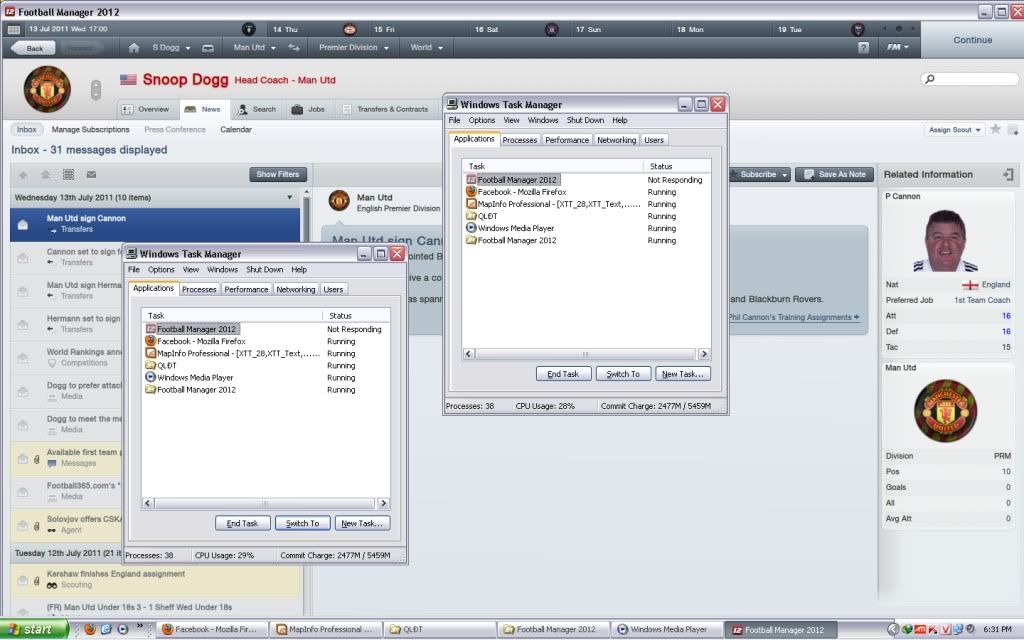Switch to MapInfo Professional on taskbar
This screenshot has height=640, width=1024.
(x=325, y=629)
